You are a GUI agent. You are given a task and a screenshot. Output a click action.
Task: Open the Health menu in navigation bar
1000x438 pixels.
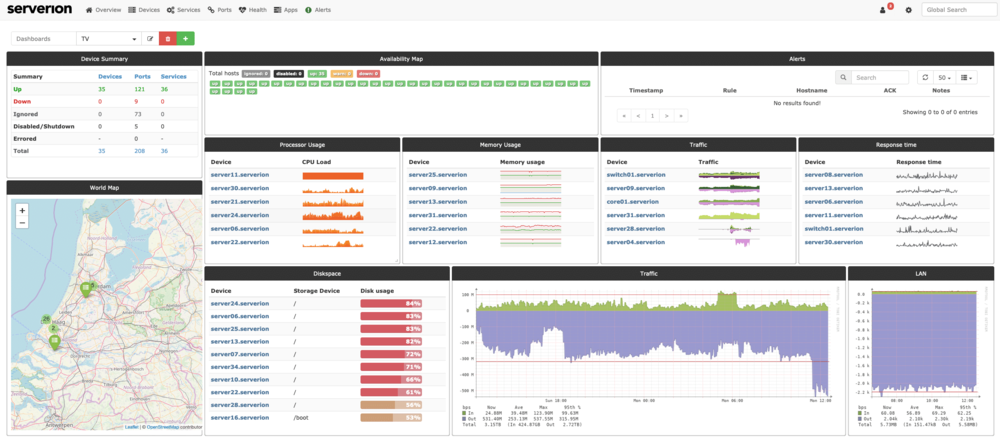[x=251, y=10]
